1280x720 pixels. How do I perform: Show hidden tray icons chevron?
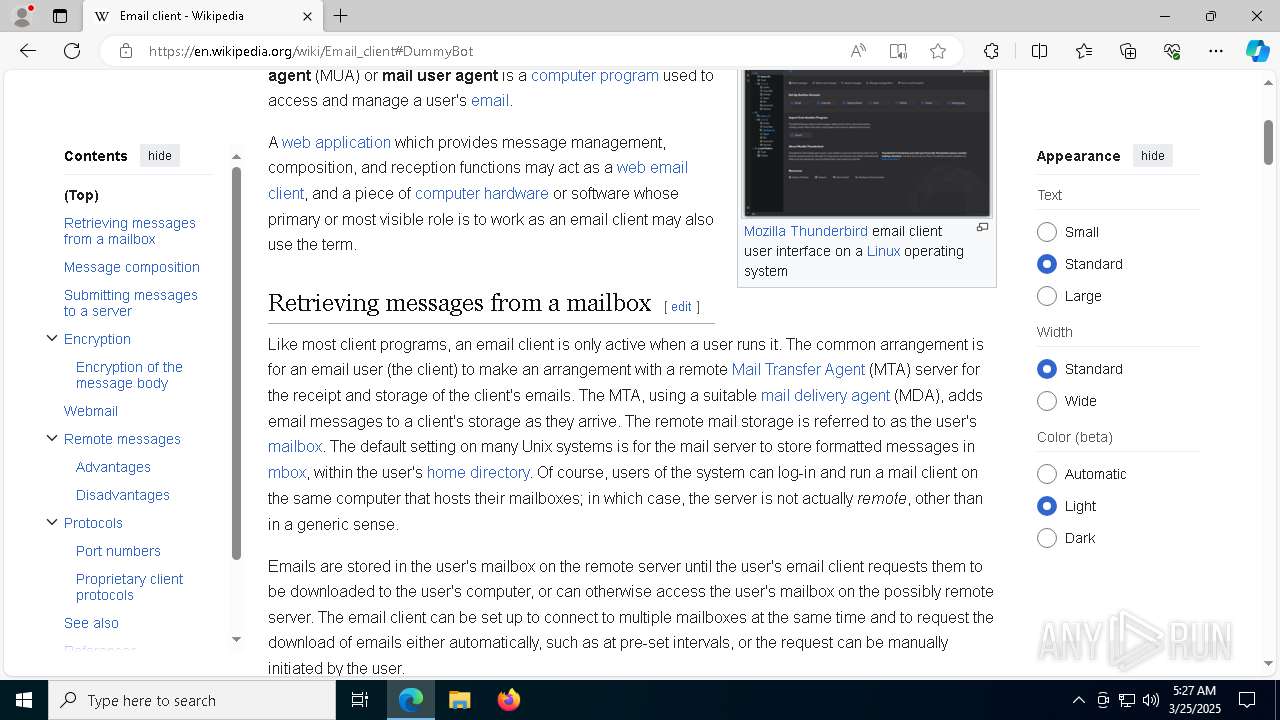click(1078, 700)
